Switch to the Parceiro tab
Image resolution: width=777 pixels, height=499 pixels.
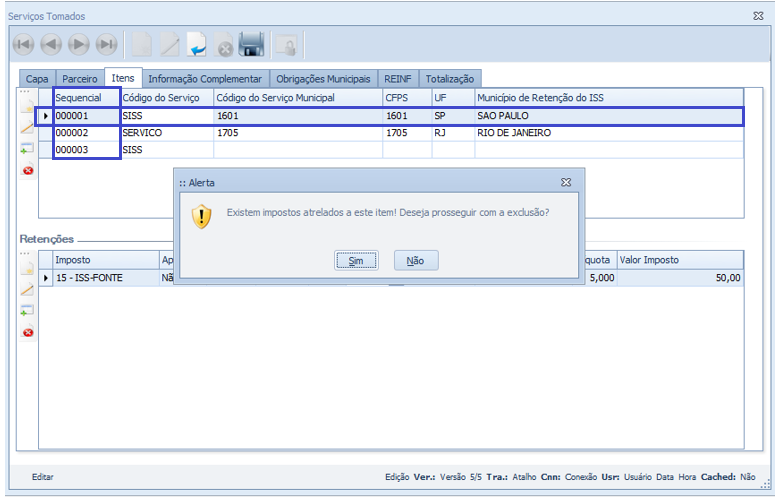80,79
